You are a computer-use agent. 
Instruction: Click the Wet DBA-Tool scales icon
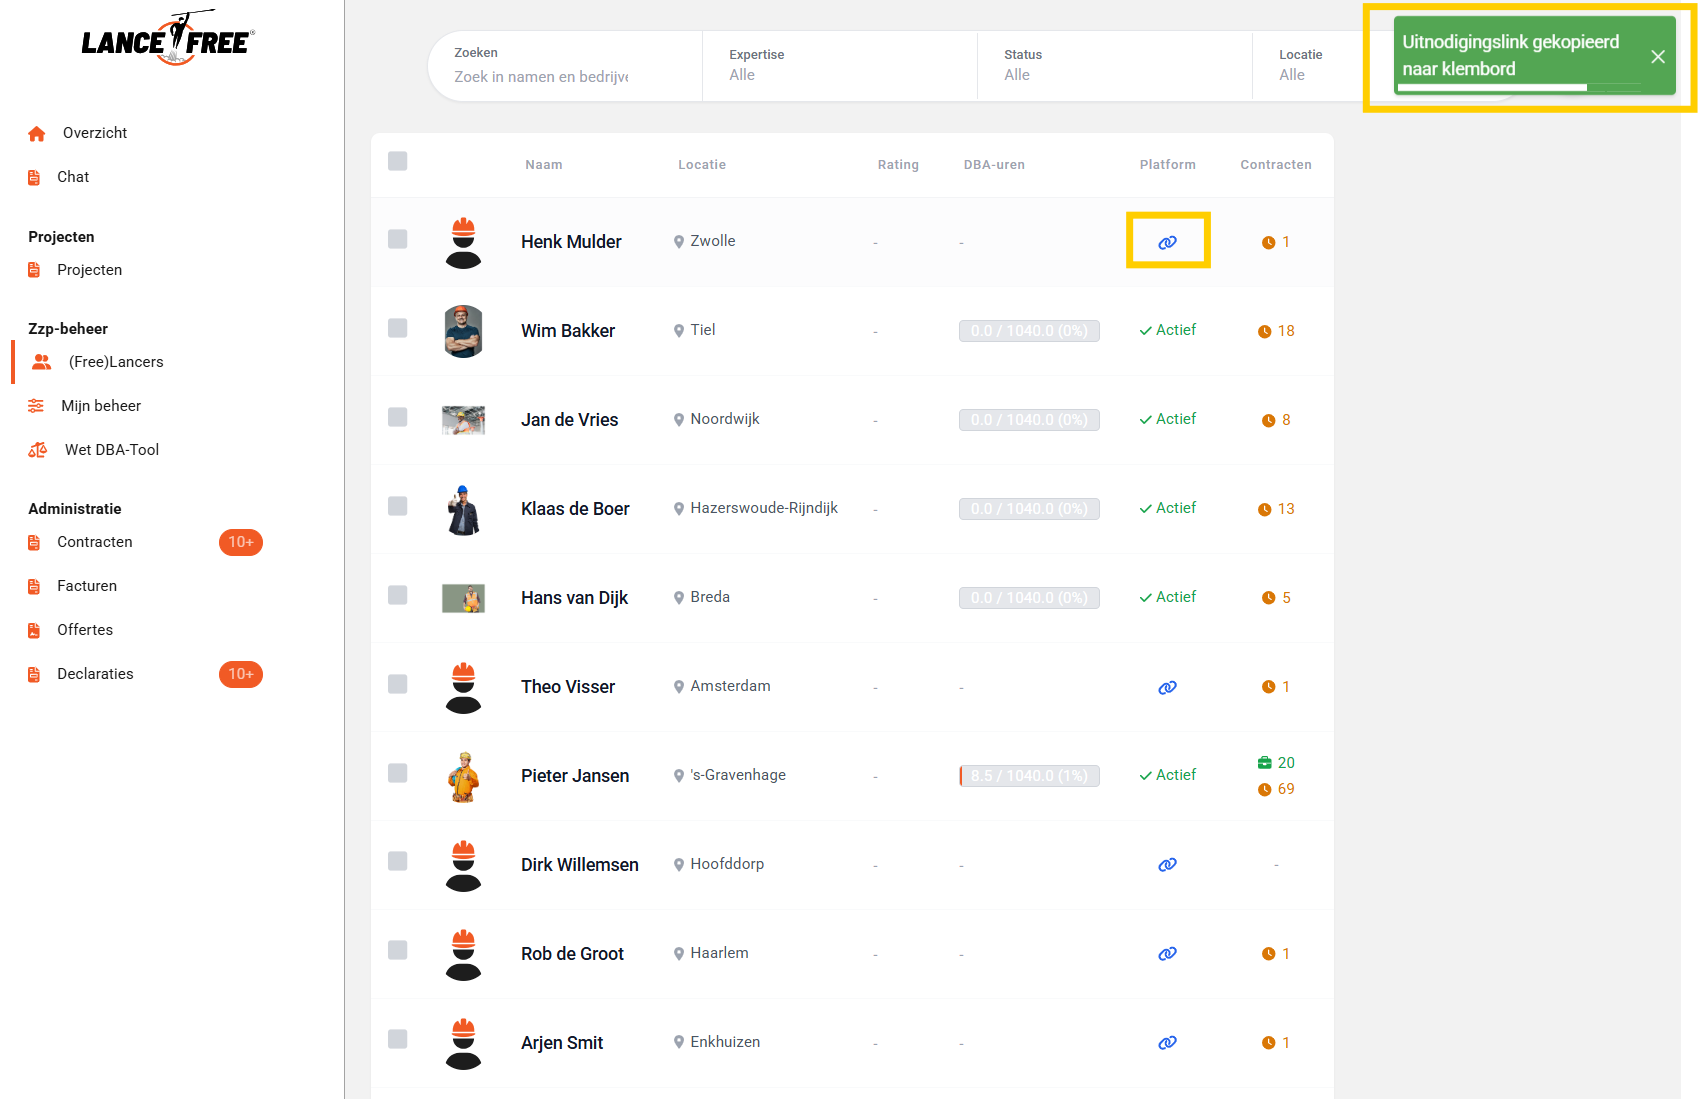tap(37, 450)
